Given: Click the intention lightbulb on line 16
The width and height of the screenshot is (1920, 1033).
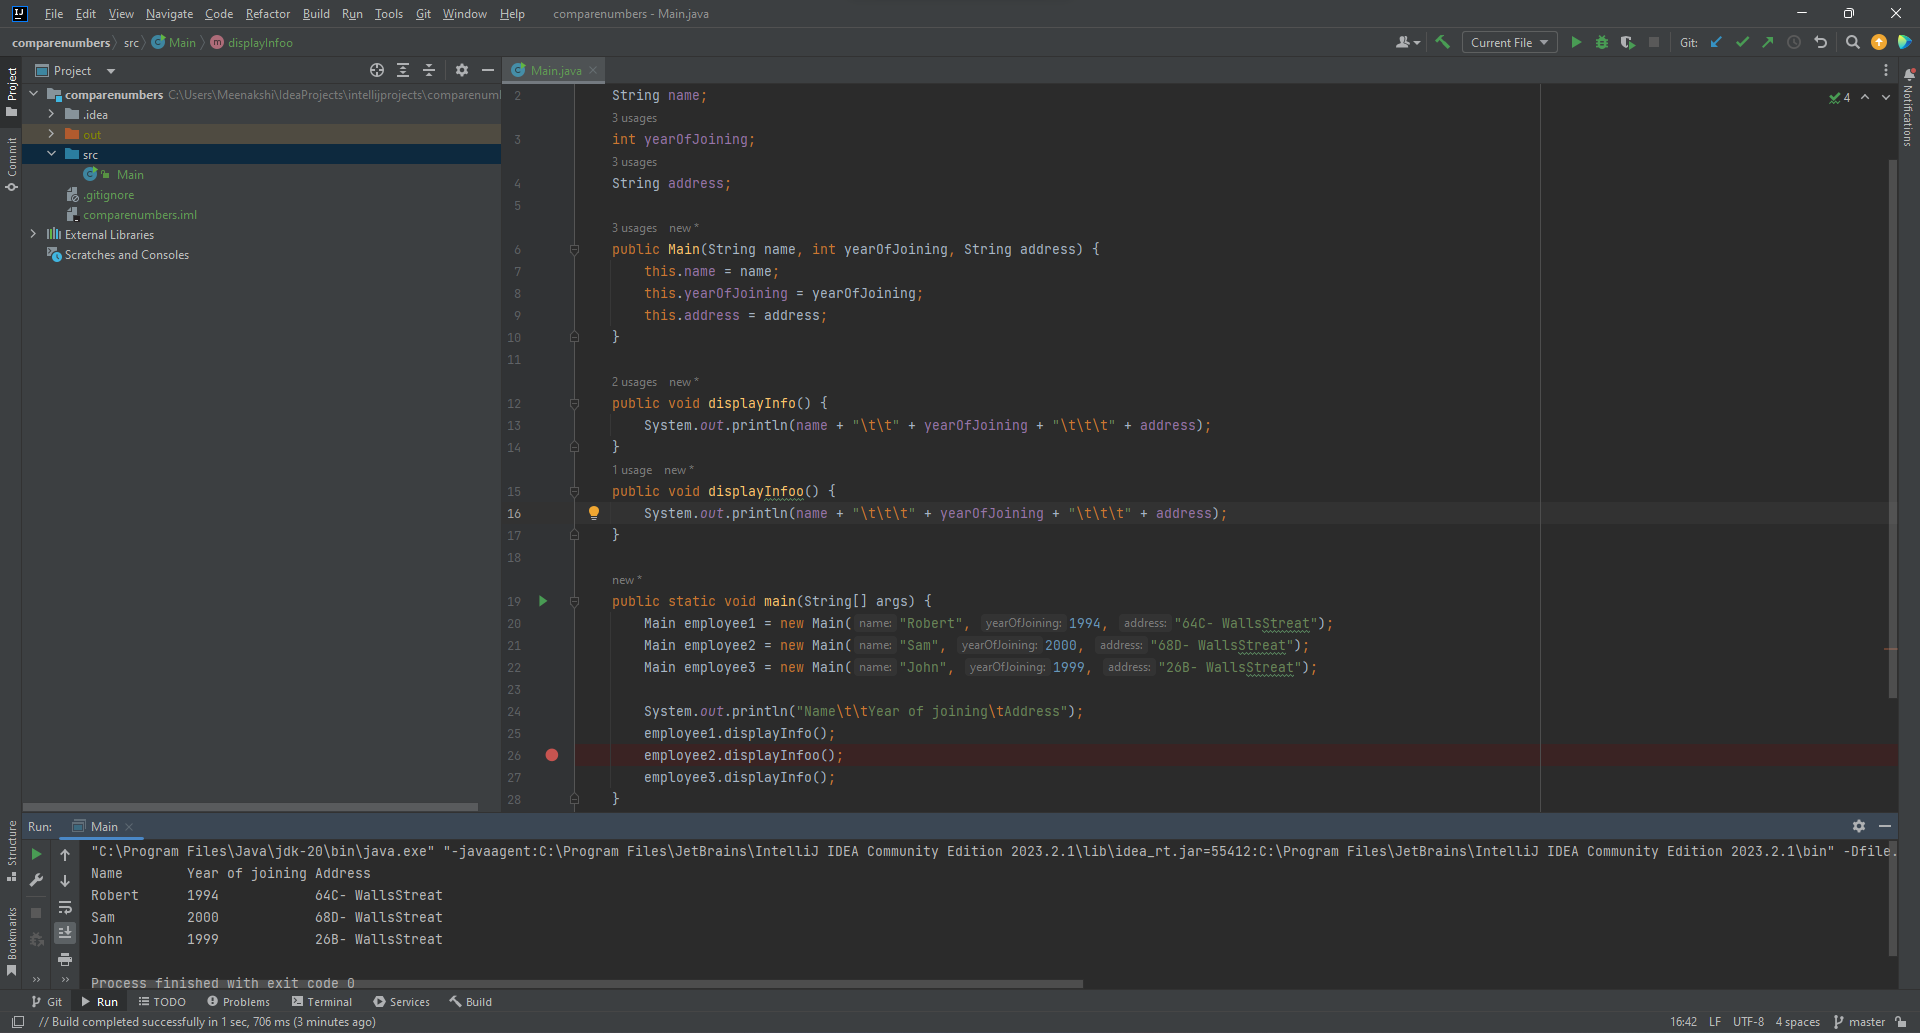Looking at the screenshot, I should click(594, 513).
